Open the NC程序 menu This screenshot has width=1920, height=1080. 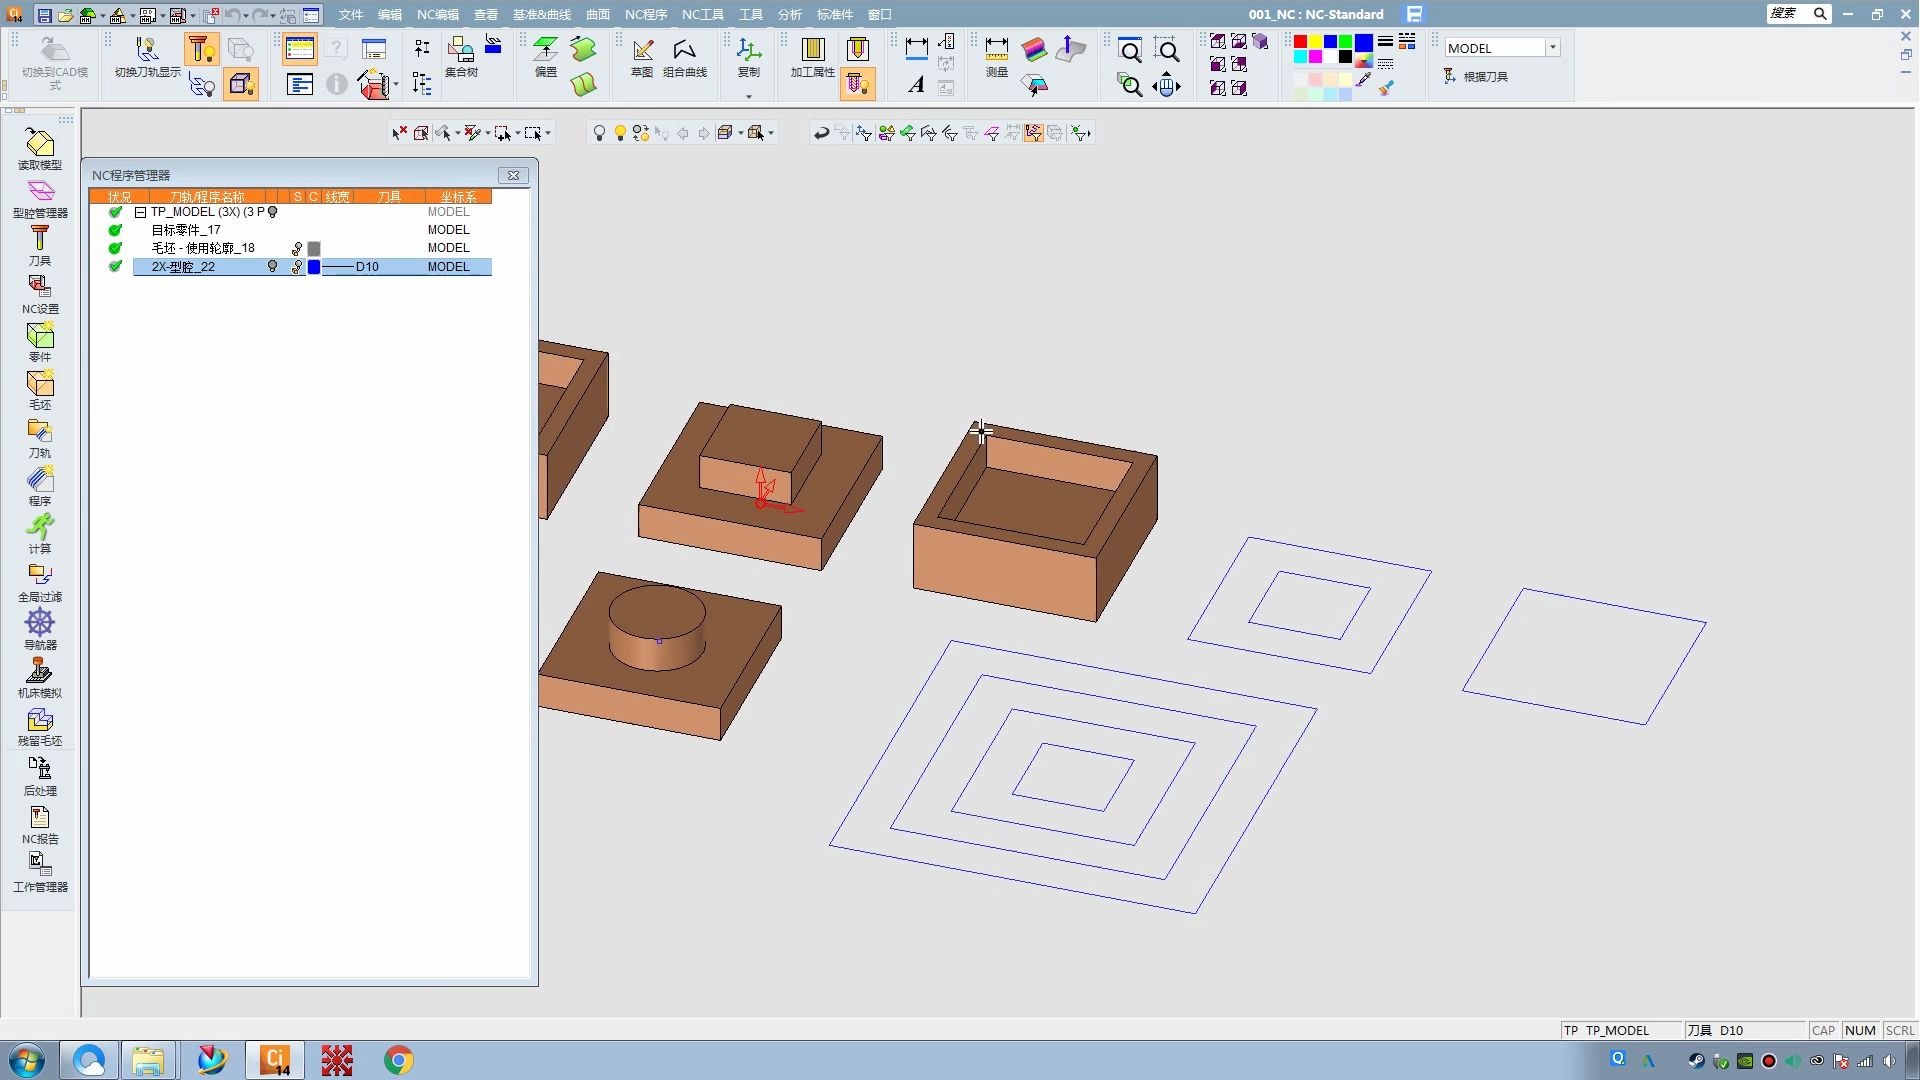click(x=645, y=14)
